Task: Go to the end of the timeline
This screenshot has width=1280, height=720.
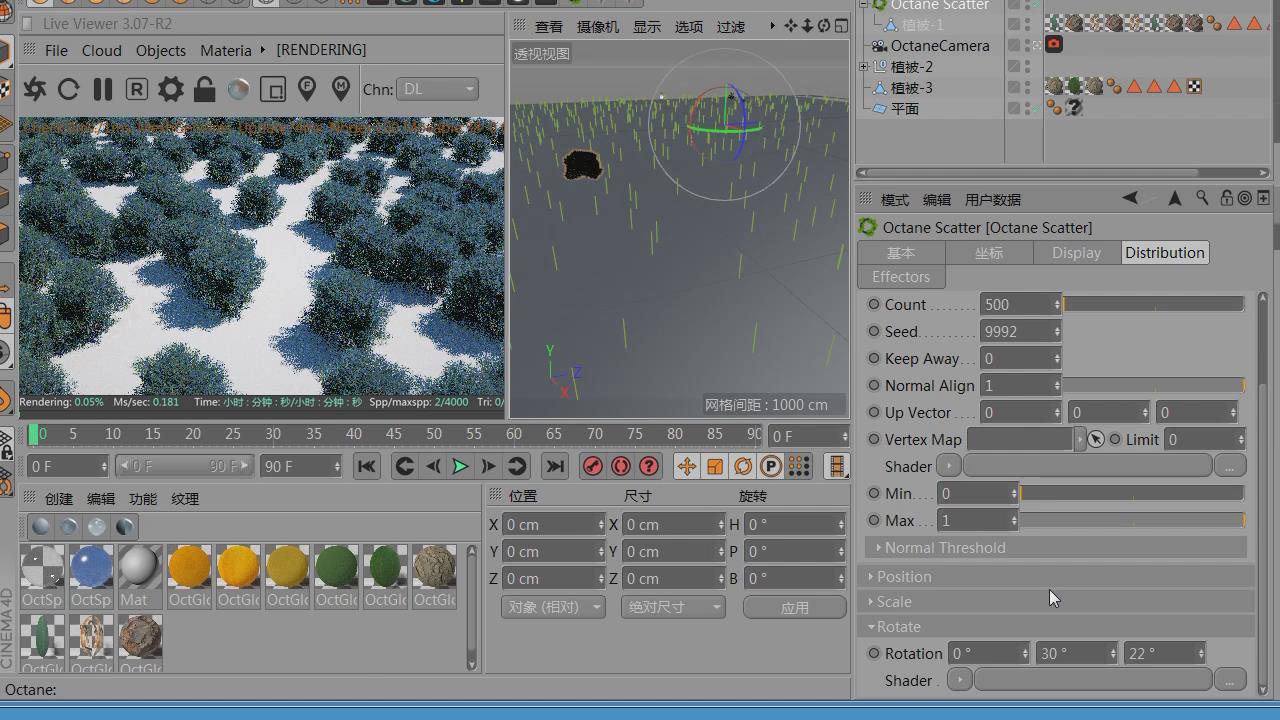Action: point(555,466)
